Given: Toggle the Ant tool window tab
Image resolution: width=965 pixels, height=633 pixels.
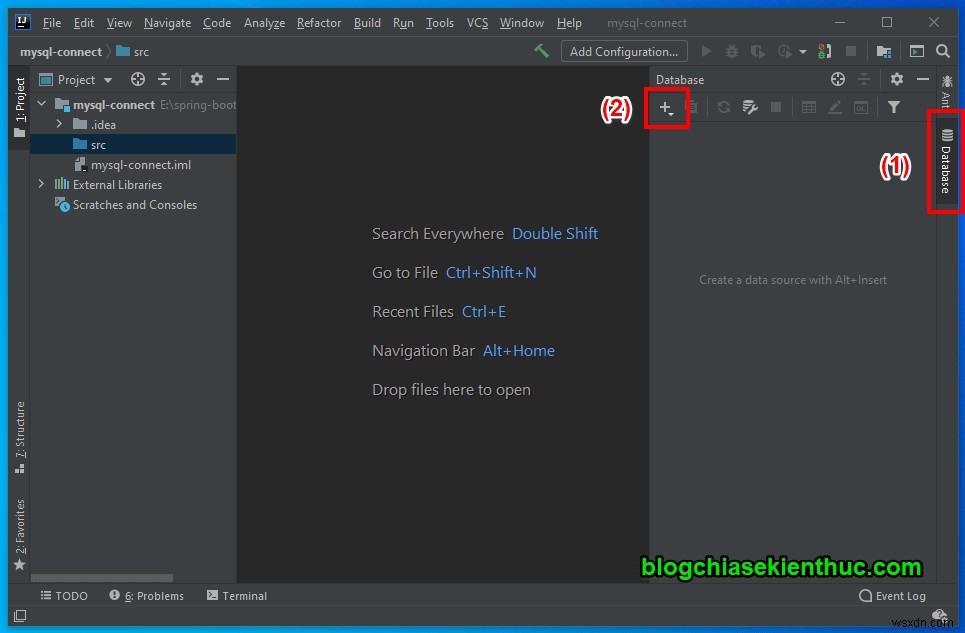Looking at the screenshot, I should pos(946,90).
